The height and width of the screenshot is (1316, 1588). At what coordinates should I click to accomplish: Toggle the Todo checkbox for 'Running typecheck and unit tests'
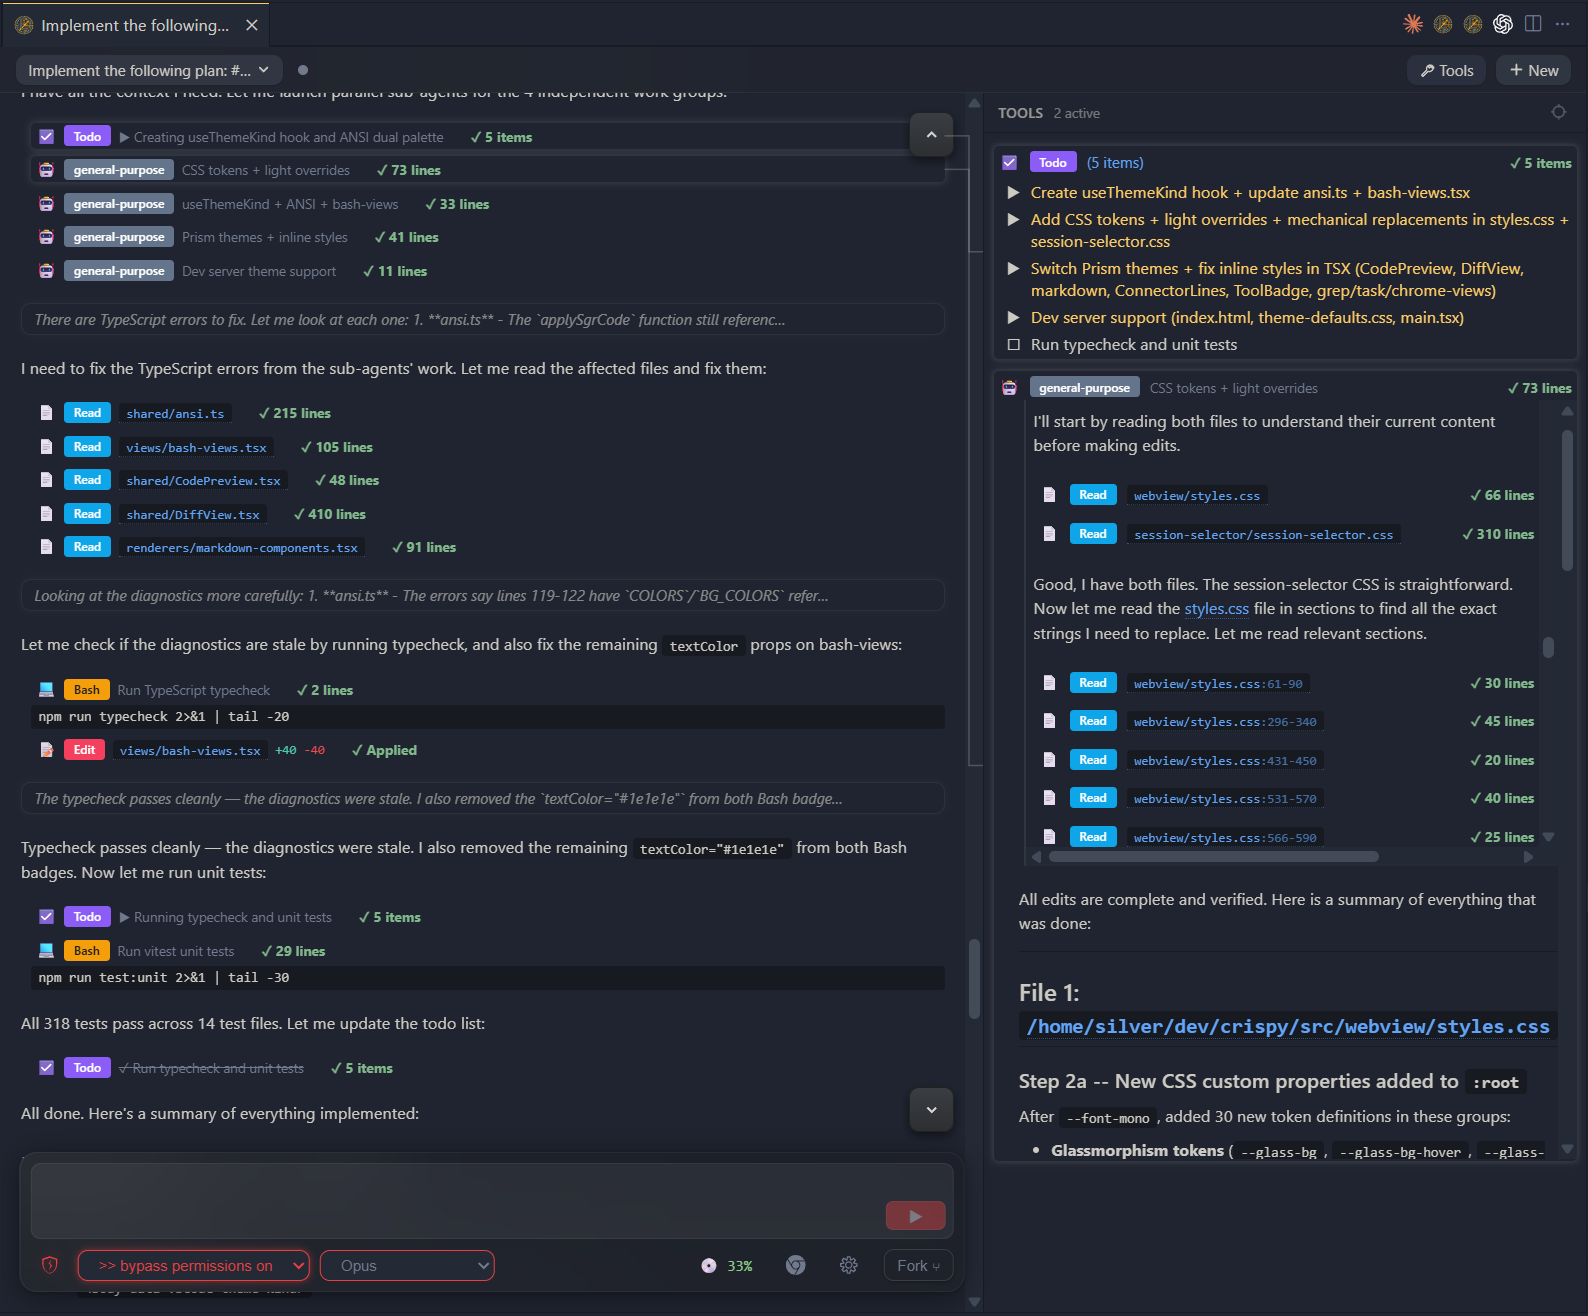tap(46, 917)
